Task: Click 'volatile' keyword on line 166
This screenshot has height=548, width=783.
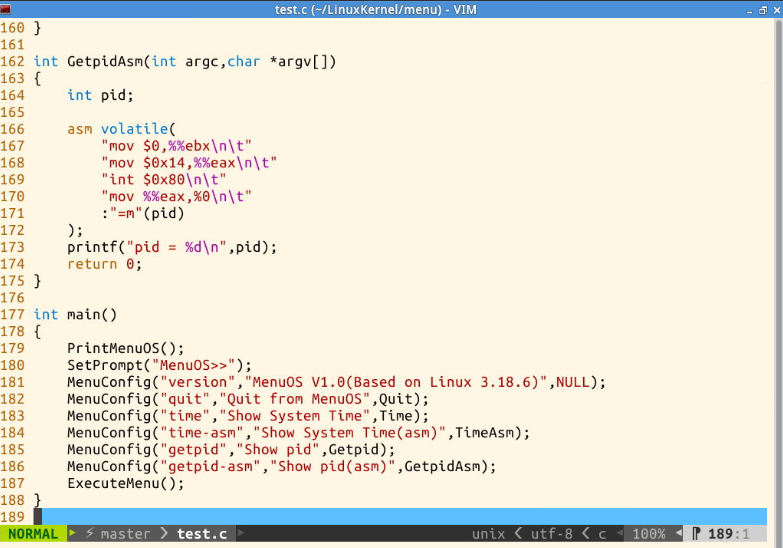Action: point(134,129)
